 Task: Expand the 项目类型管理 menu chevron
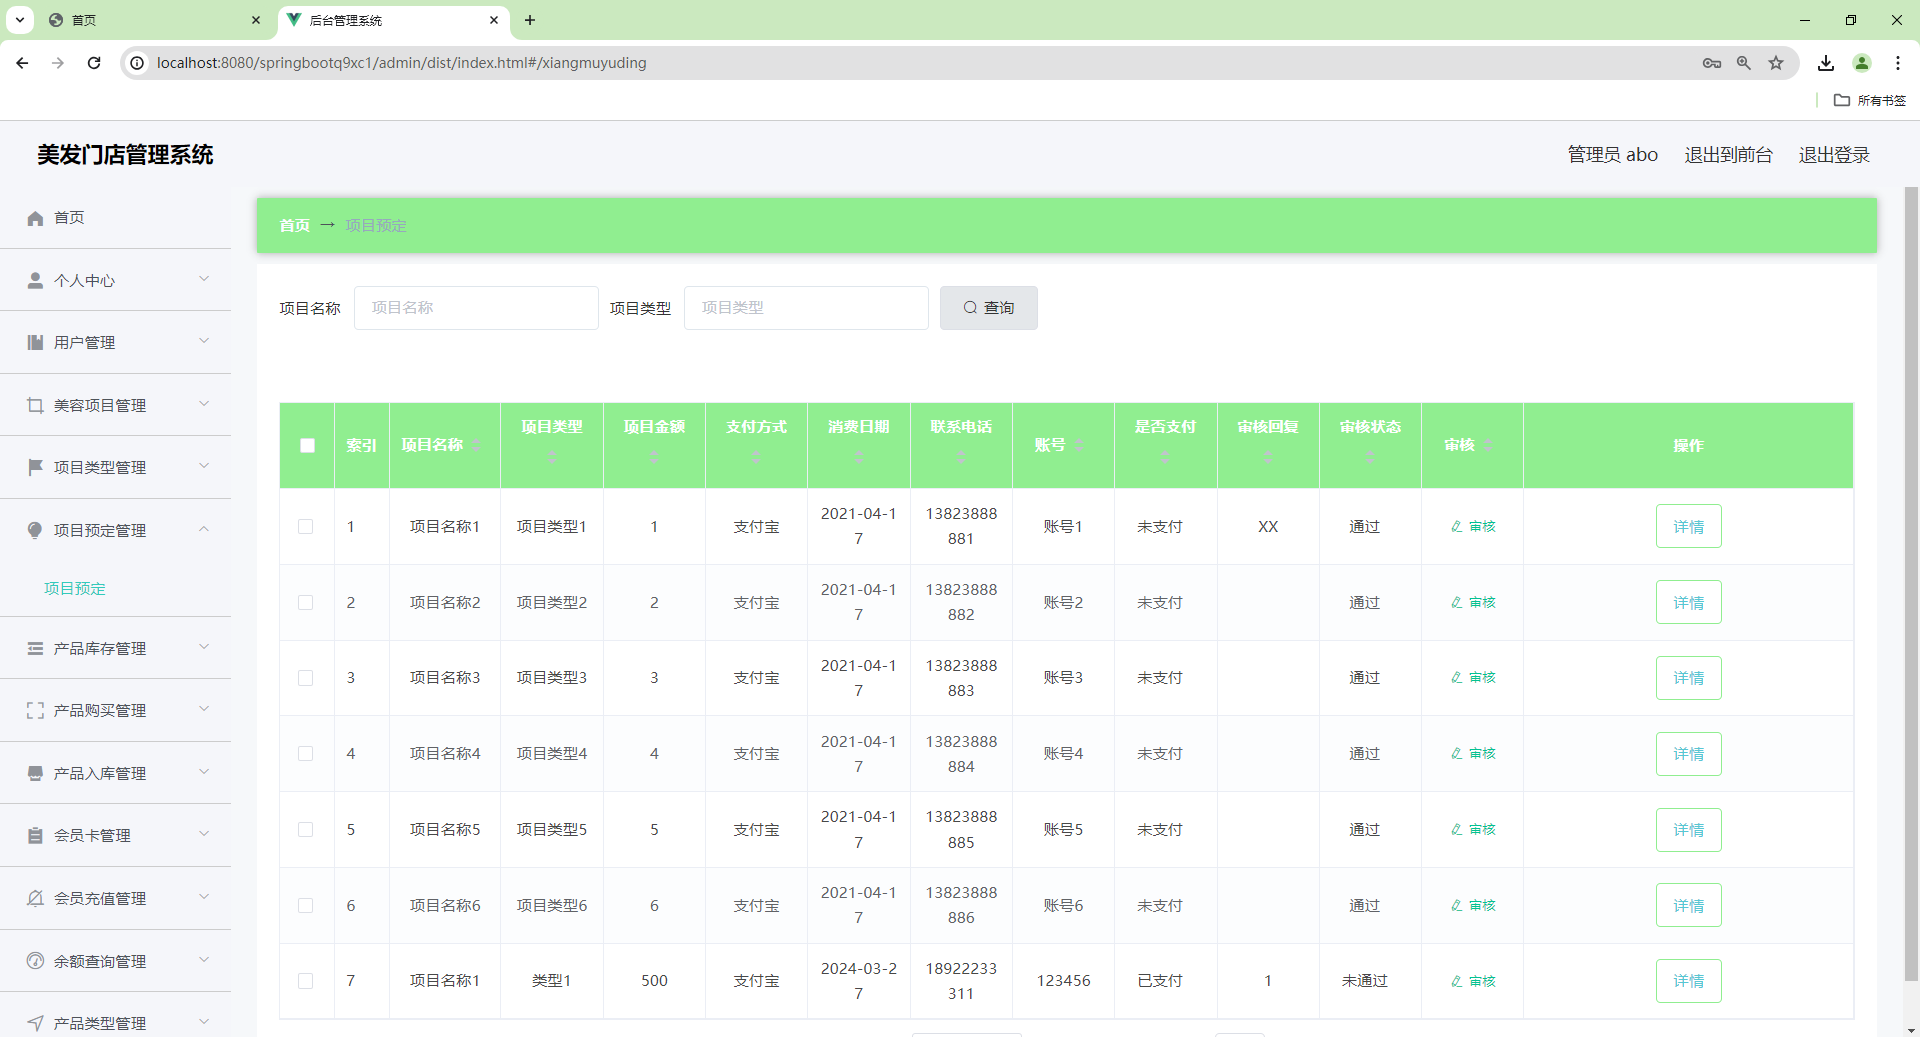pyautogui.click(x=204, y=466)
